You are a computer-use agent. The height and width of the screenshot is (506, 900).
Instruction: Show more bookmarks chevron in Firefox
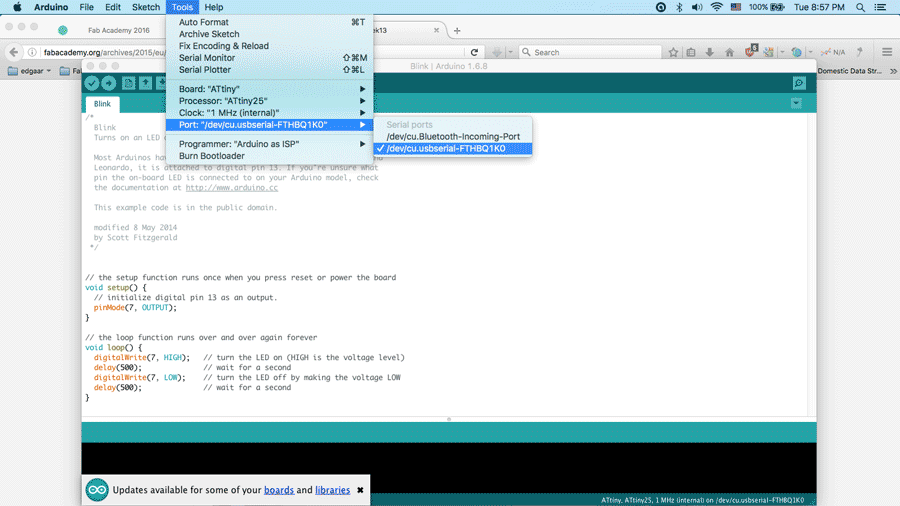893,71
